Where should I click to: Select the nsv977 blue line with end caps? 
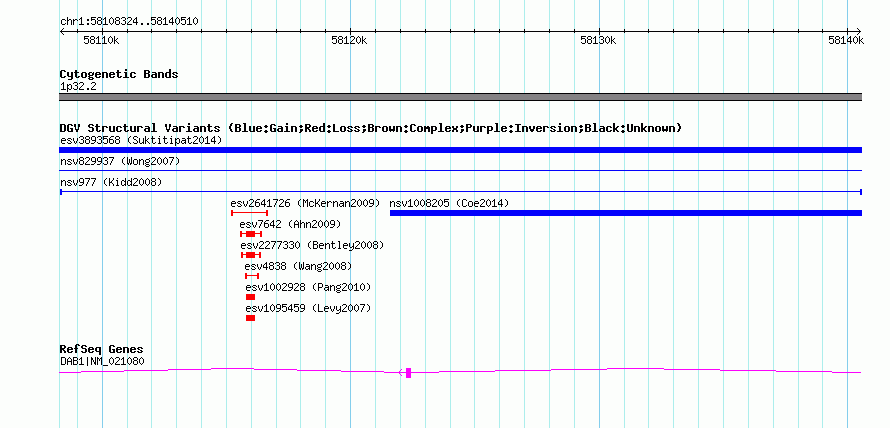pos(460,192)
